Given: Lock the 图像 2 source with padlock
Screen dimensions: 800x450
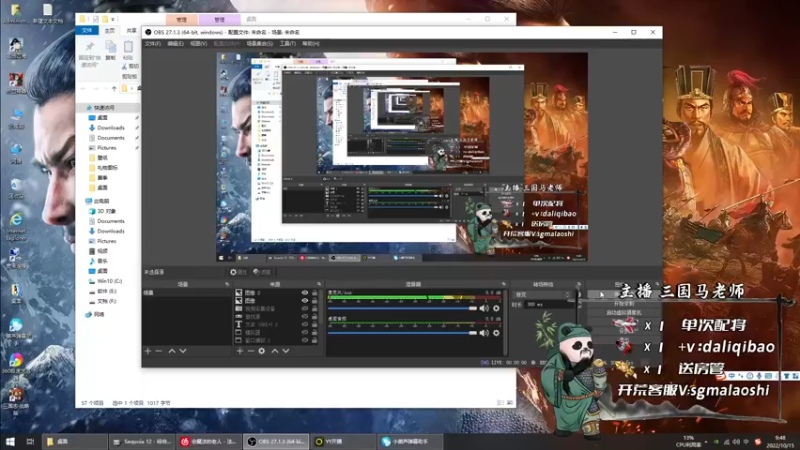Looking at the screenshot, I should click(314, 293).
